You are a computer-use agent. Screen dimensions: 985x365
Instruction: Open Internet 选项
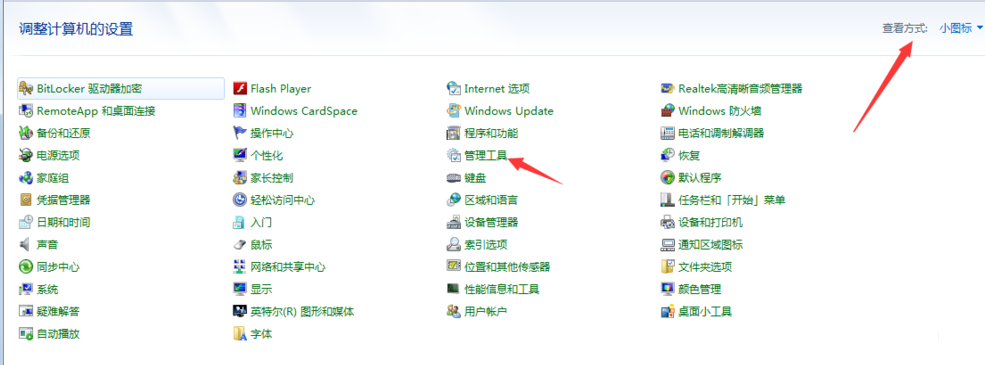click(497, 89)
